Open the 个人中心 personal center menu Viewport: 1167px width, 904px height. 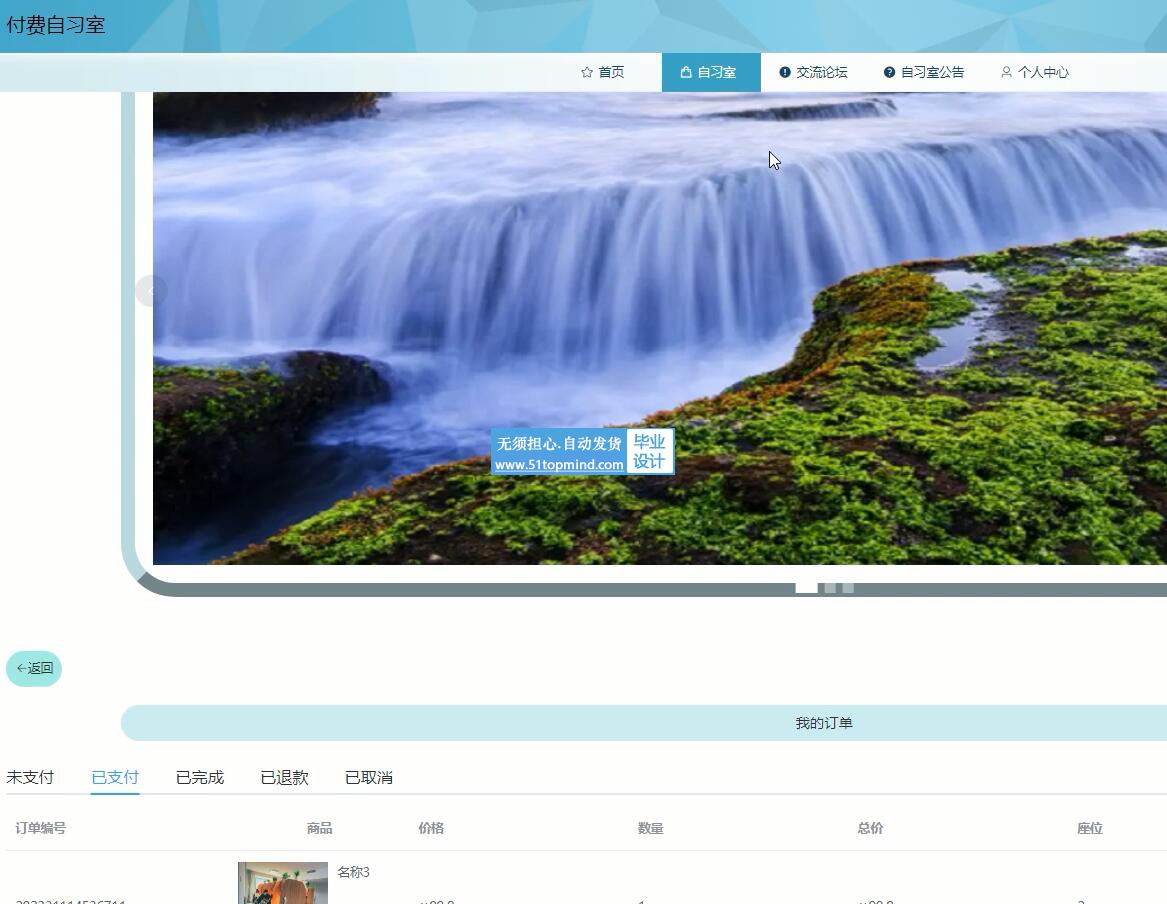(x=1035, y=72)
